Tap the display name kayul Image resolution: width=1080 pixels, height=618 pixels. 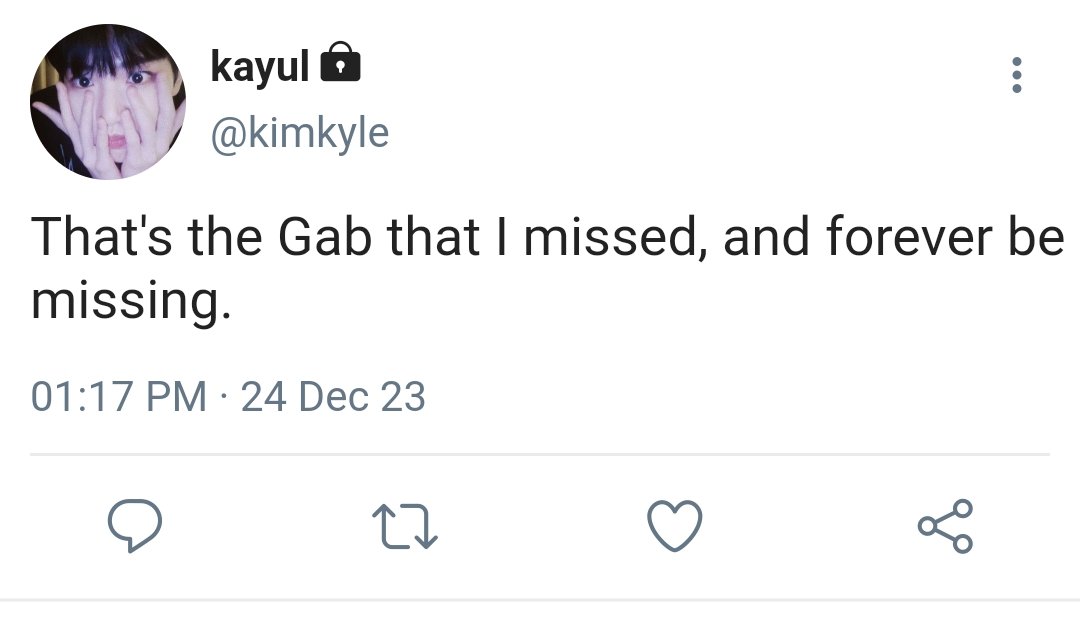coord(259,66)
